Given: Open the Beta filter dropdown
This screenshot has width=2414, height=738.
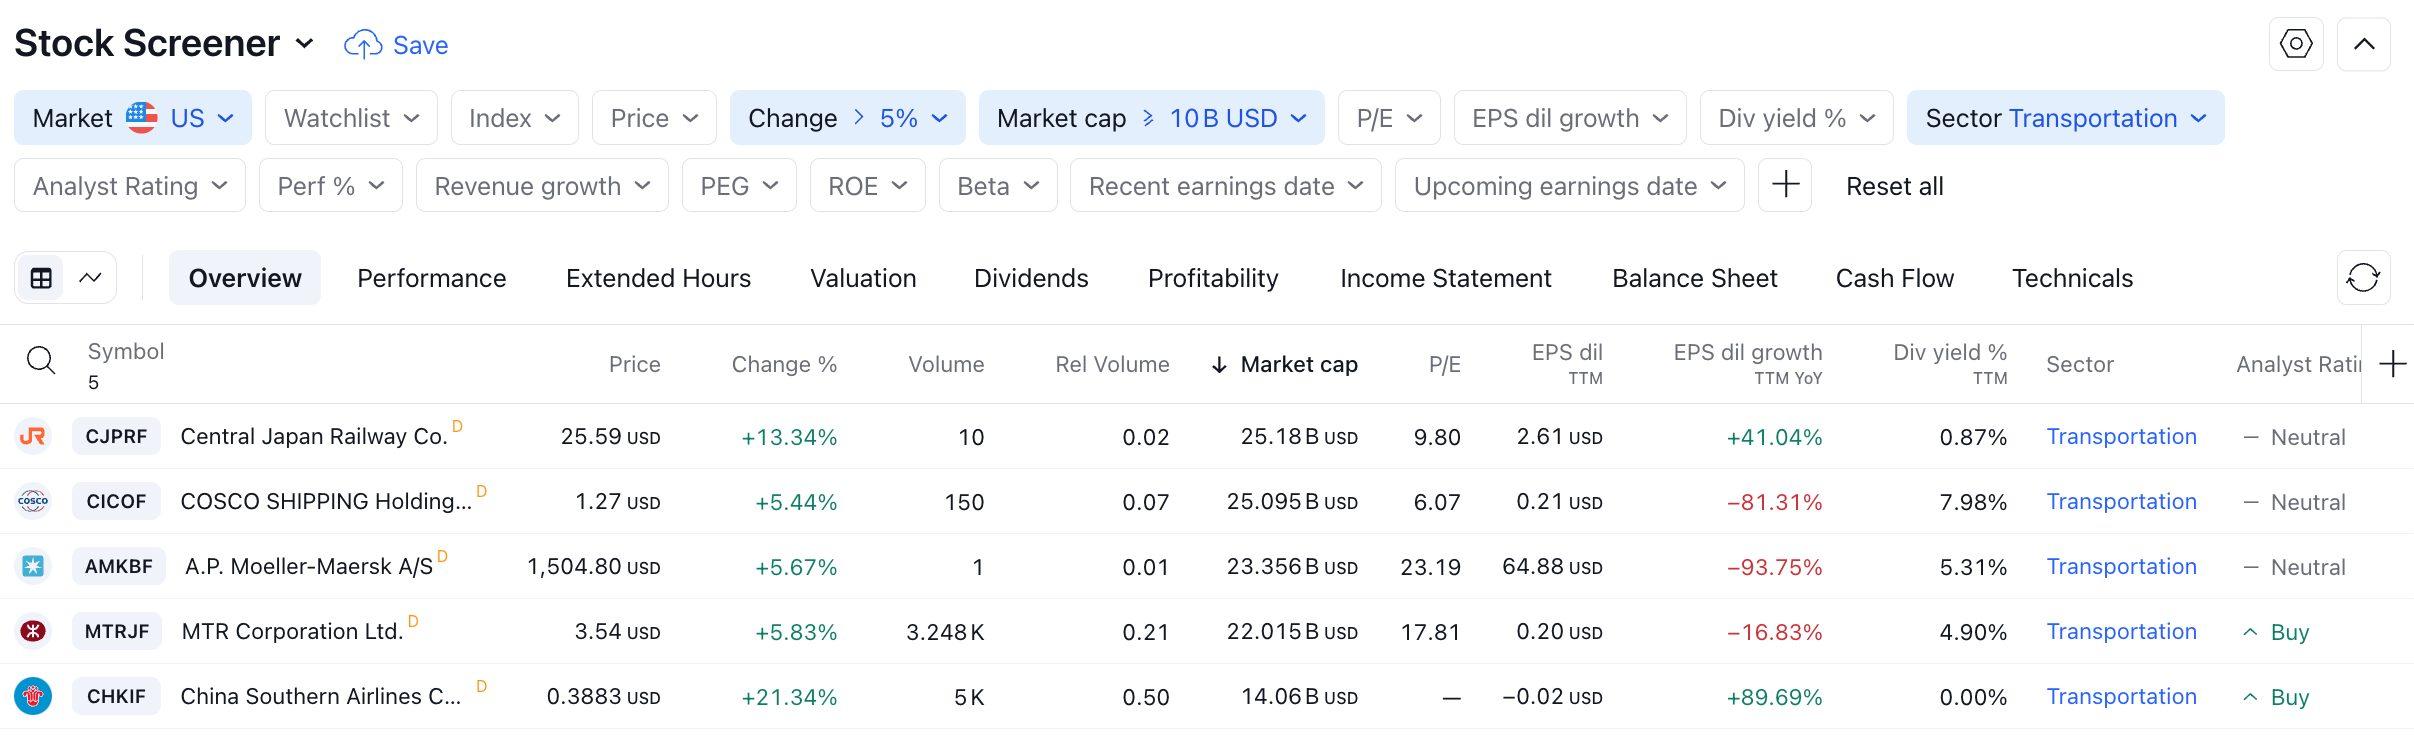Looking at the screenshot, I should (x=998, y=186).
